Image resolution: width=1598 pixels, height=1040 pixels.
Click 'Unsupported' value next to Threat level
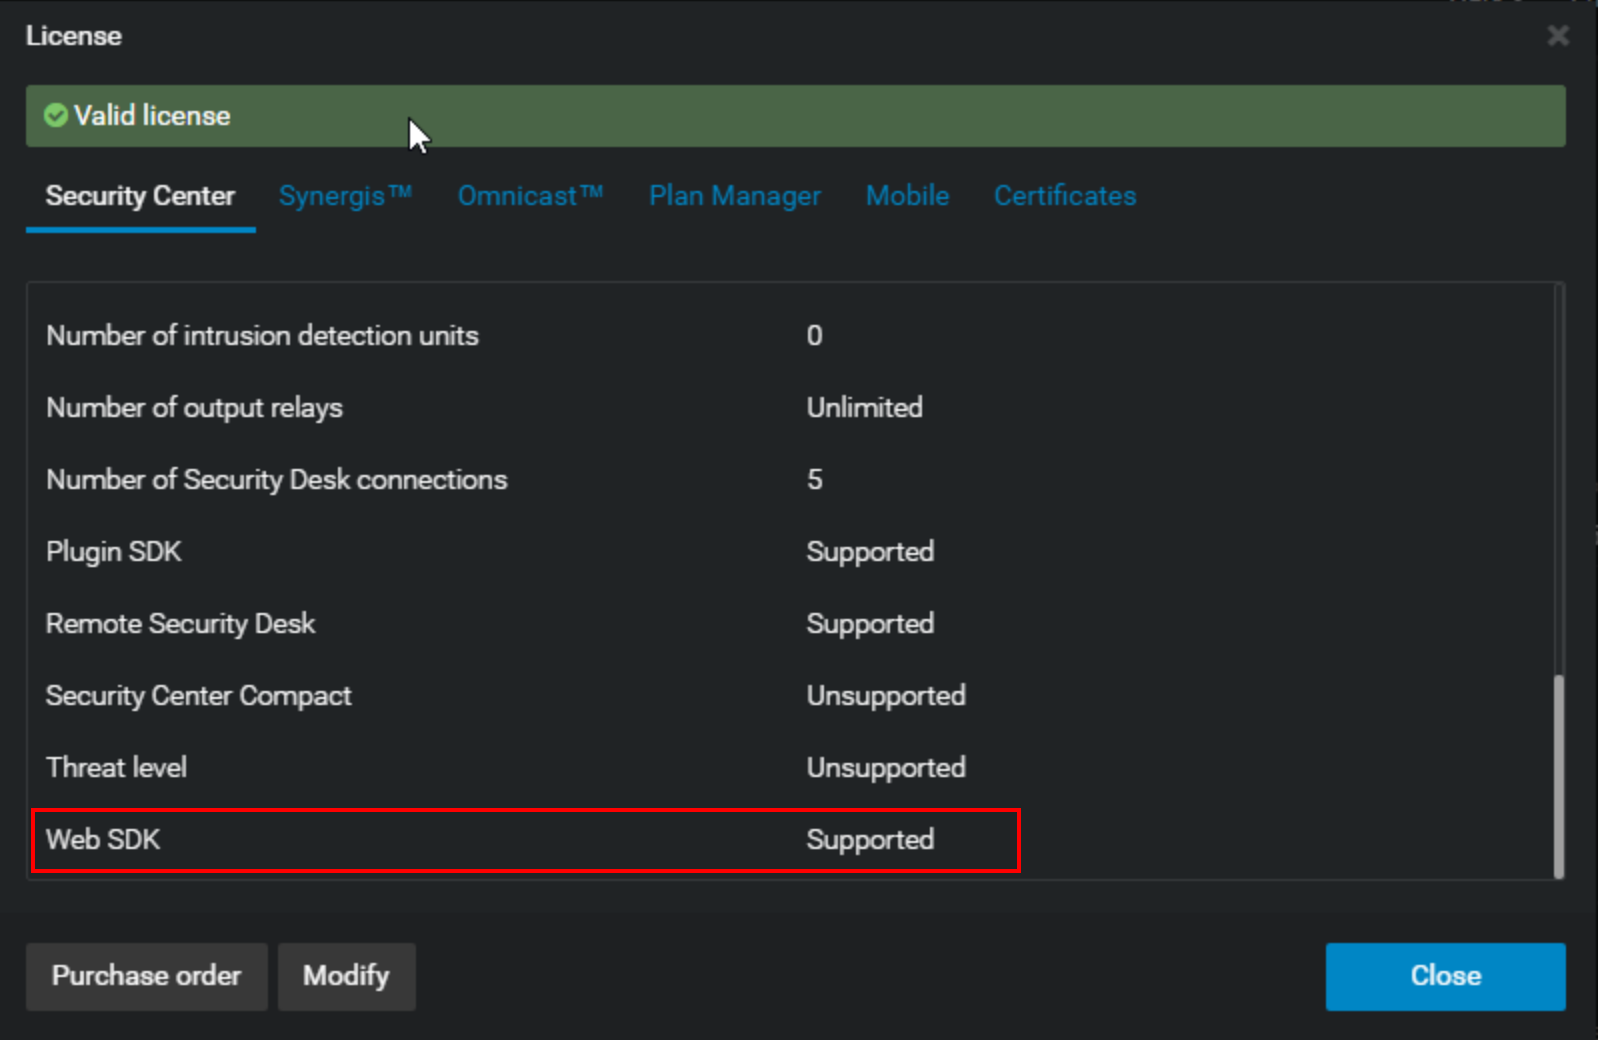[x=886, y=768]
